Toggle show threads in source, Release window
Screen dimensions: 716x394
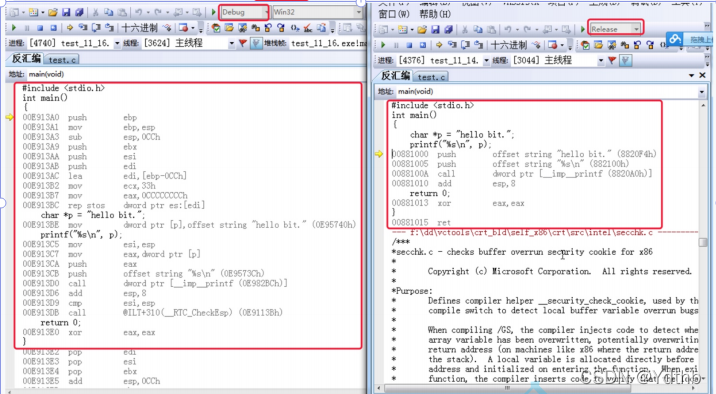[626, 60]
